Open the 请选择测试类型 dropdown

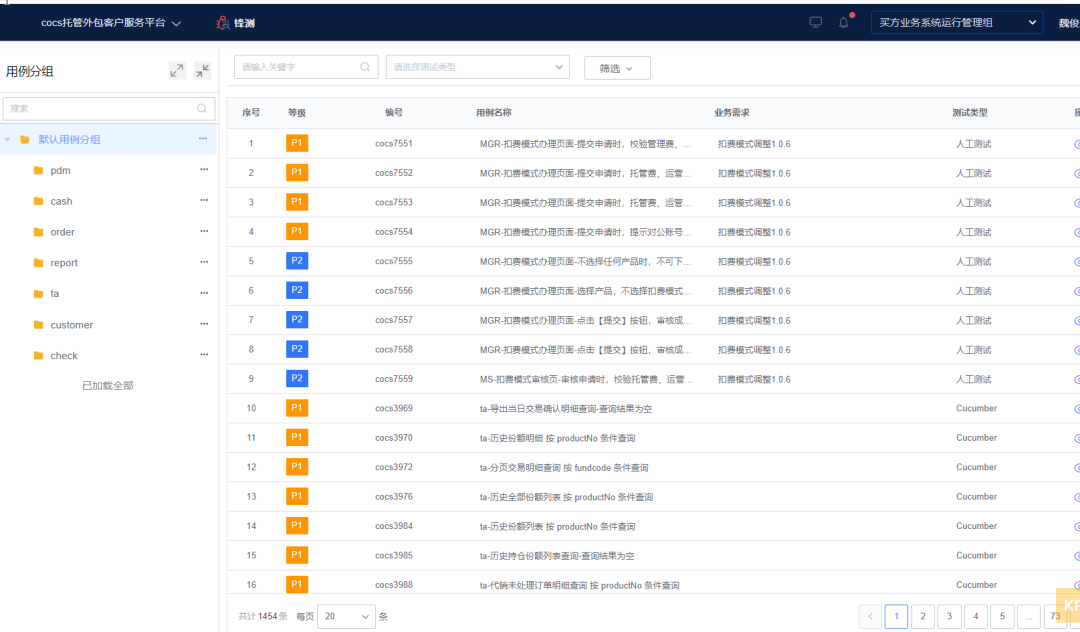[477, 67]
